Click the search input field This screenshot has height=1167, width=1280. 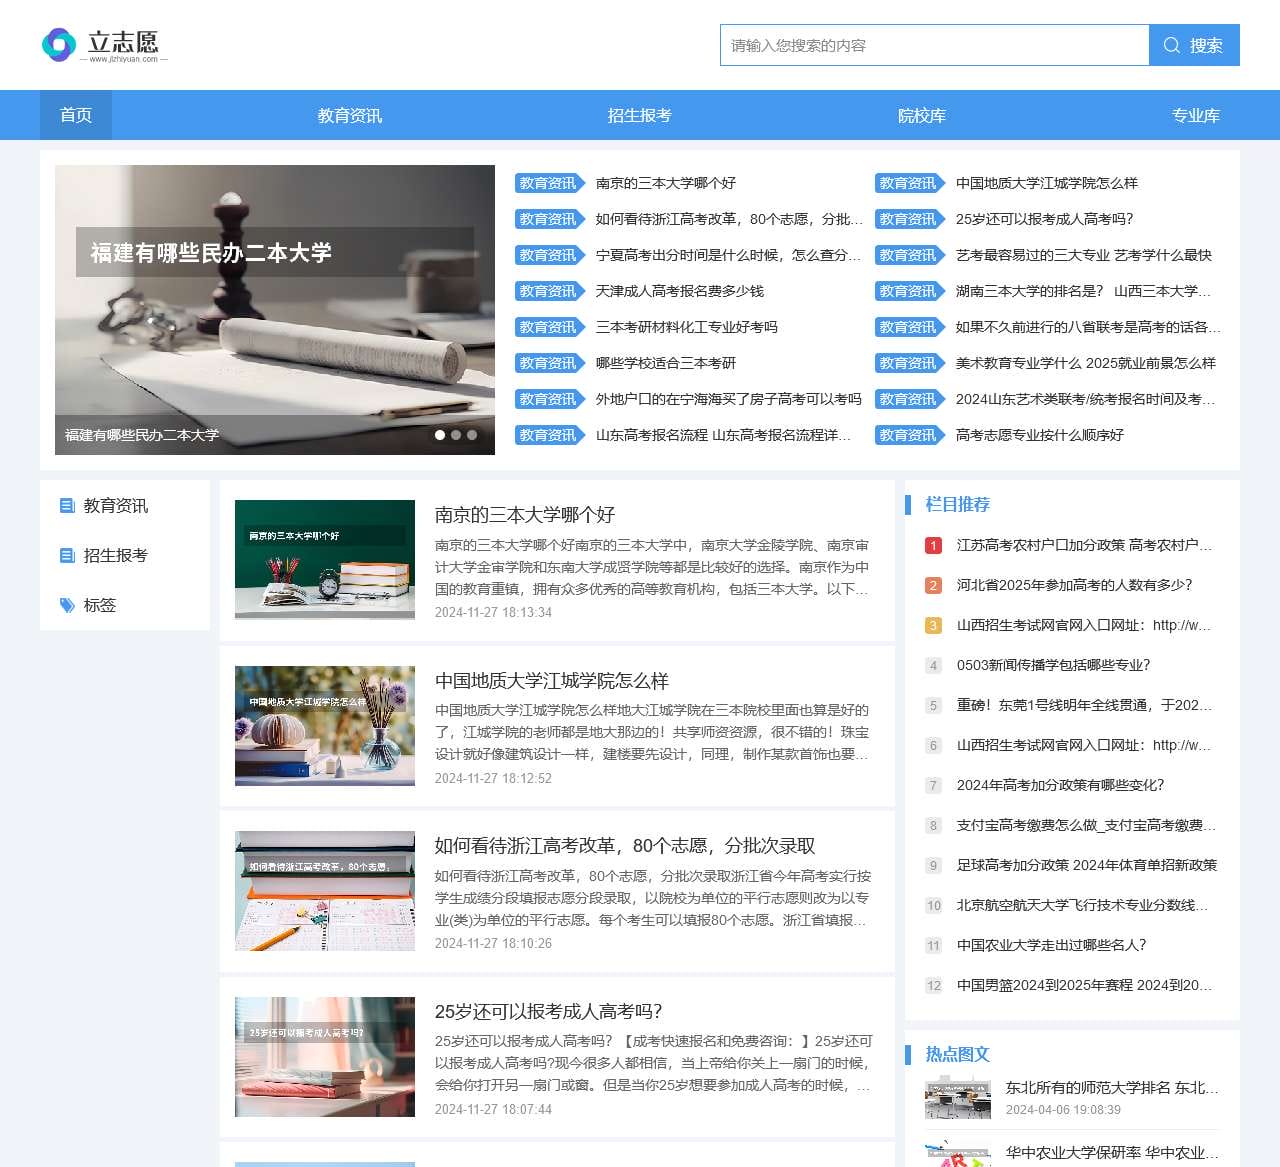coord(934,45)
